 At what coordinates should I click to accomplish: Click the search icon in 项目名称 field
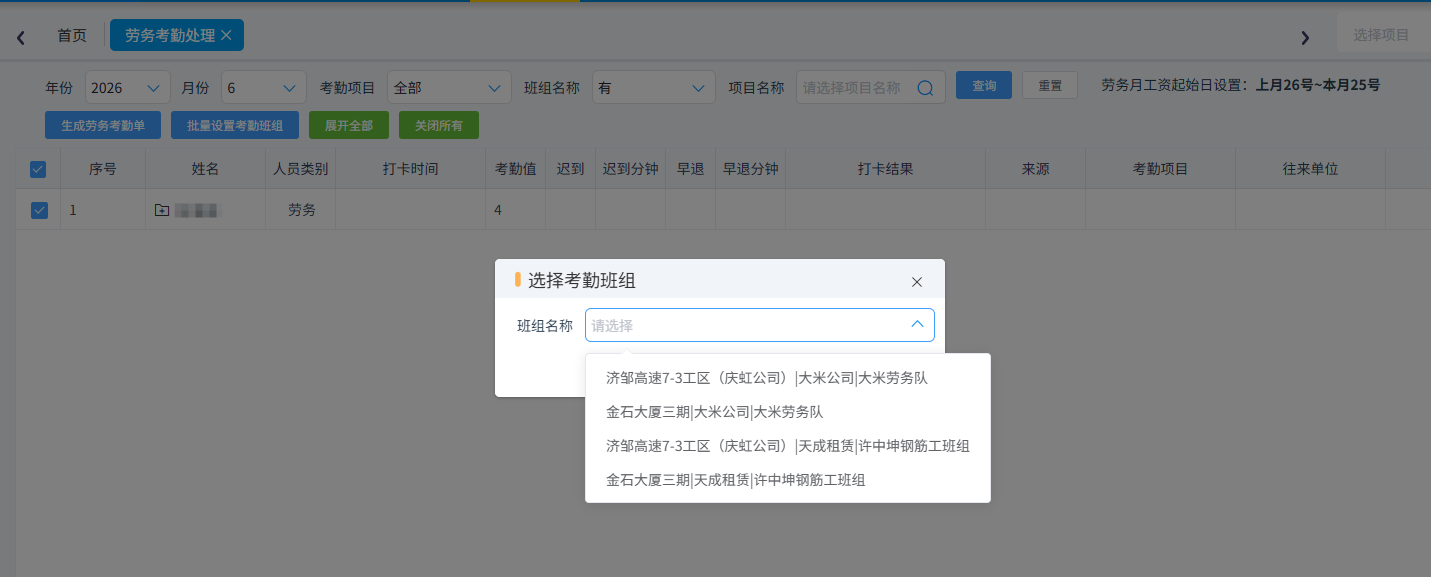tap(925, 88)
